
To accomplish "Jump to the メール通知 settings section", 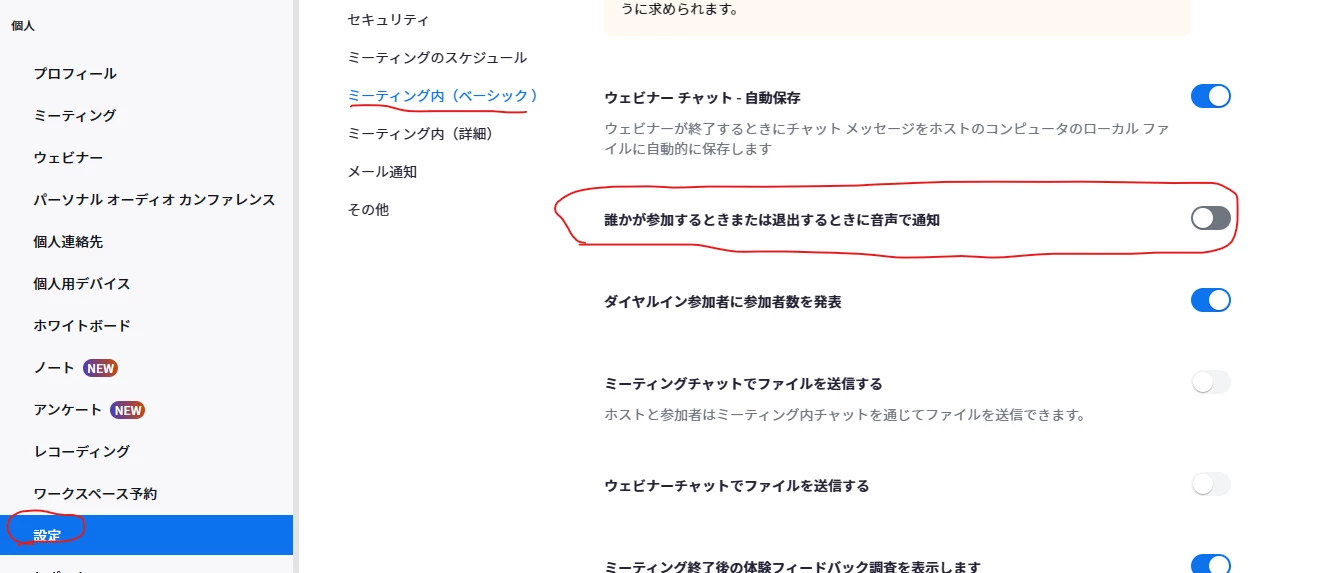I will pyautogui.click(x=382, y=172).
